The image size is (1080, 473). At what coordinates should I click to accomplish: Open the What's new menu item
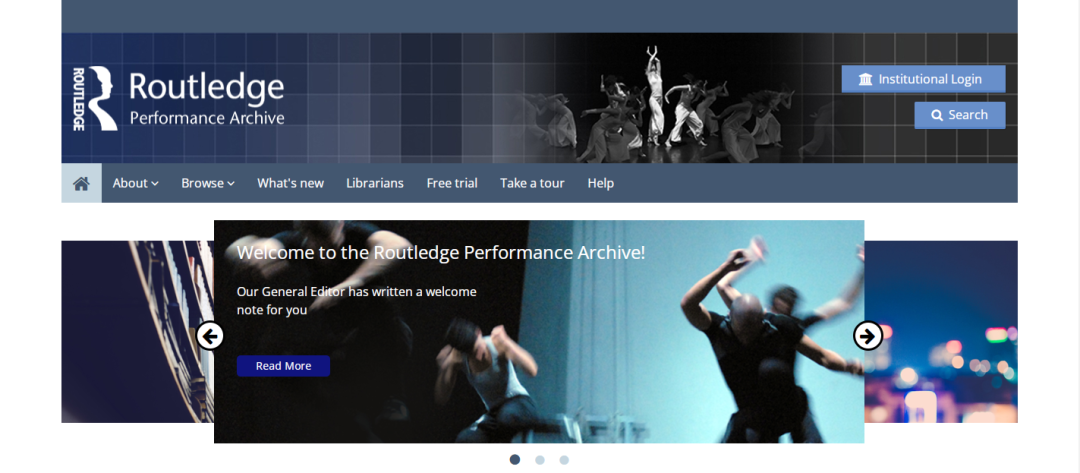[290, 183]
